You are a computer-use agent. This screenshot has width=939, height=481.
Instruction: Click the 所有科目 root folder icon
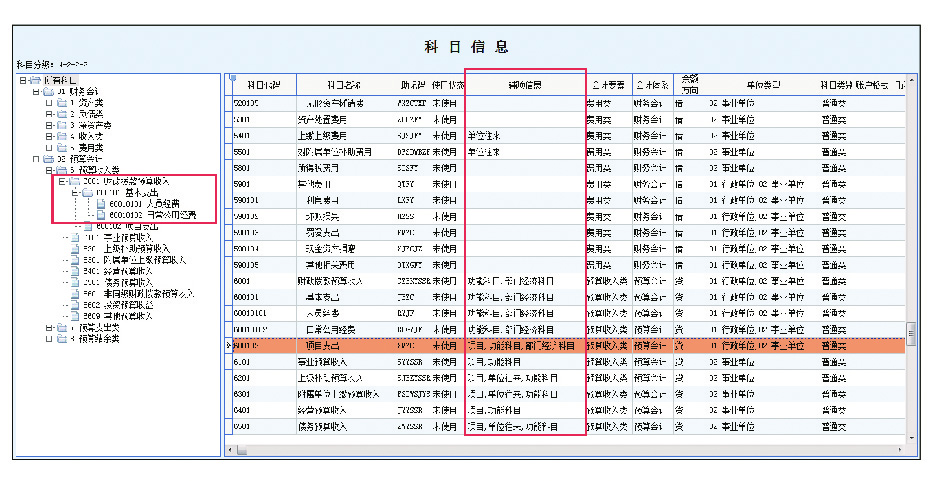tap(35, 79)
